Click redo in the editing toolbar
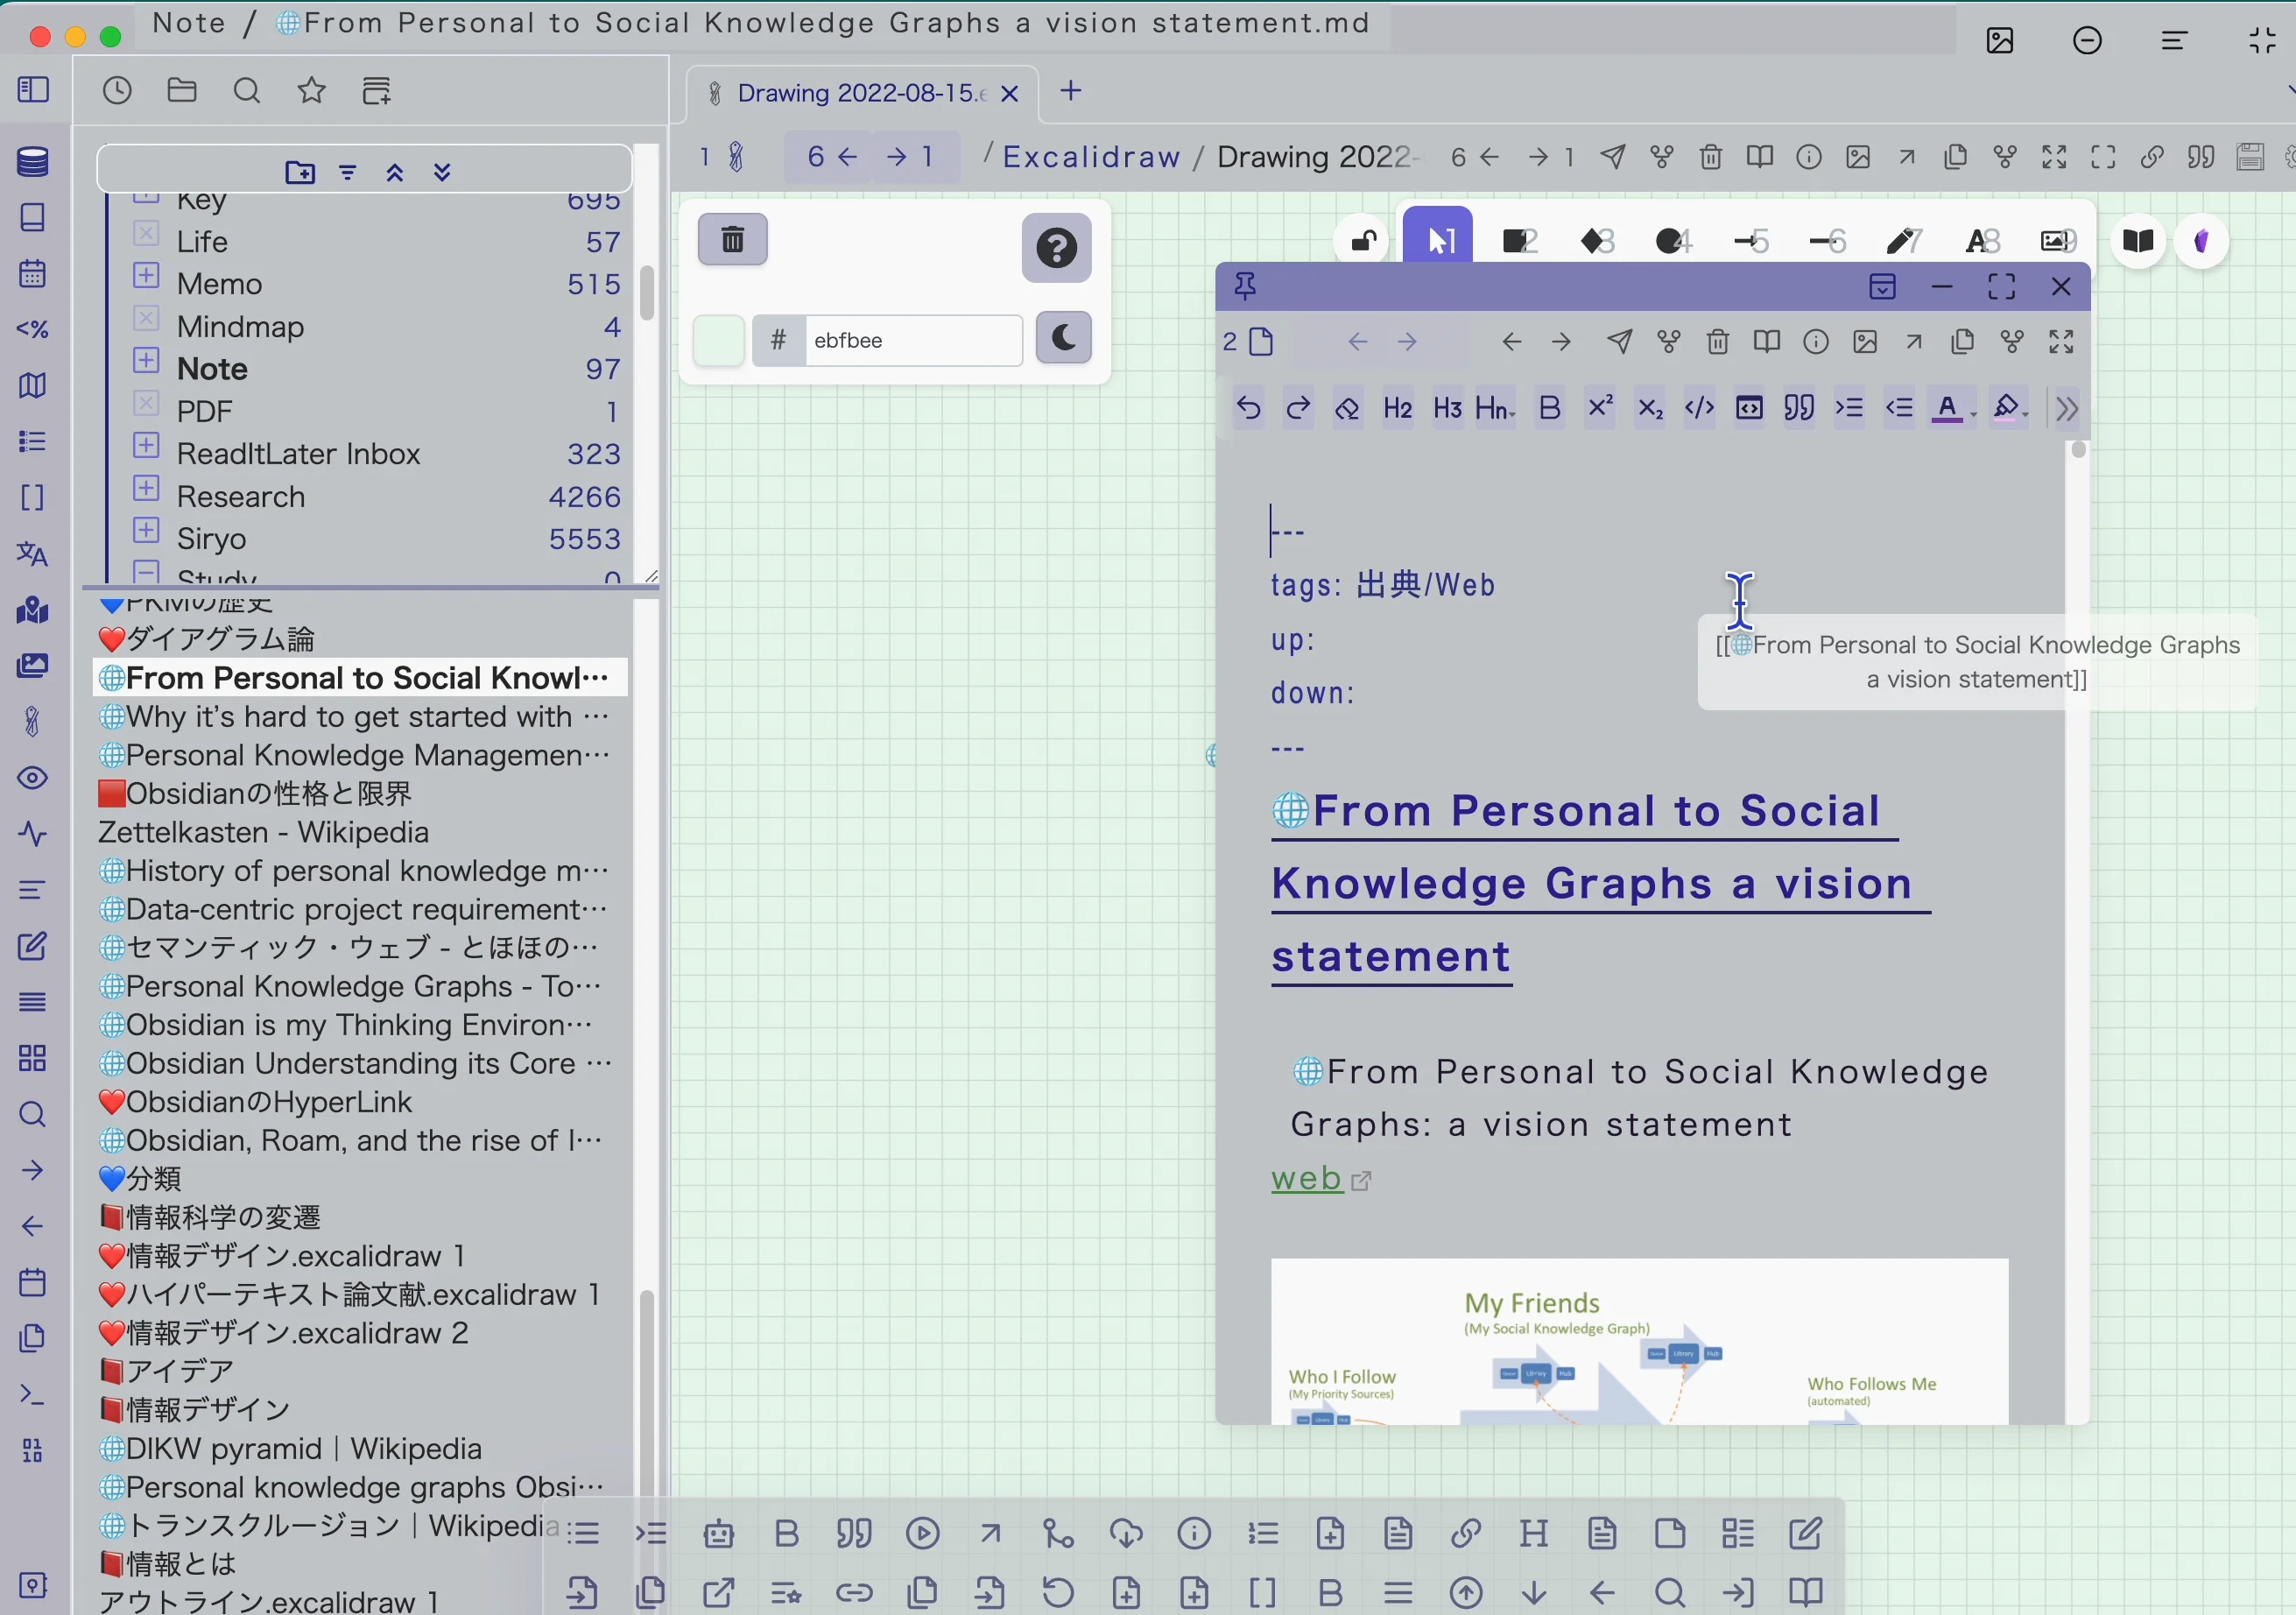2296x1615 pixels. [1298, 408]
